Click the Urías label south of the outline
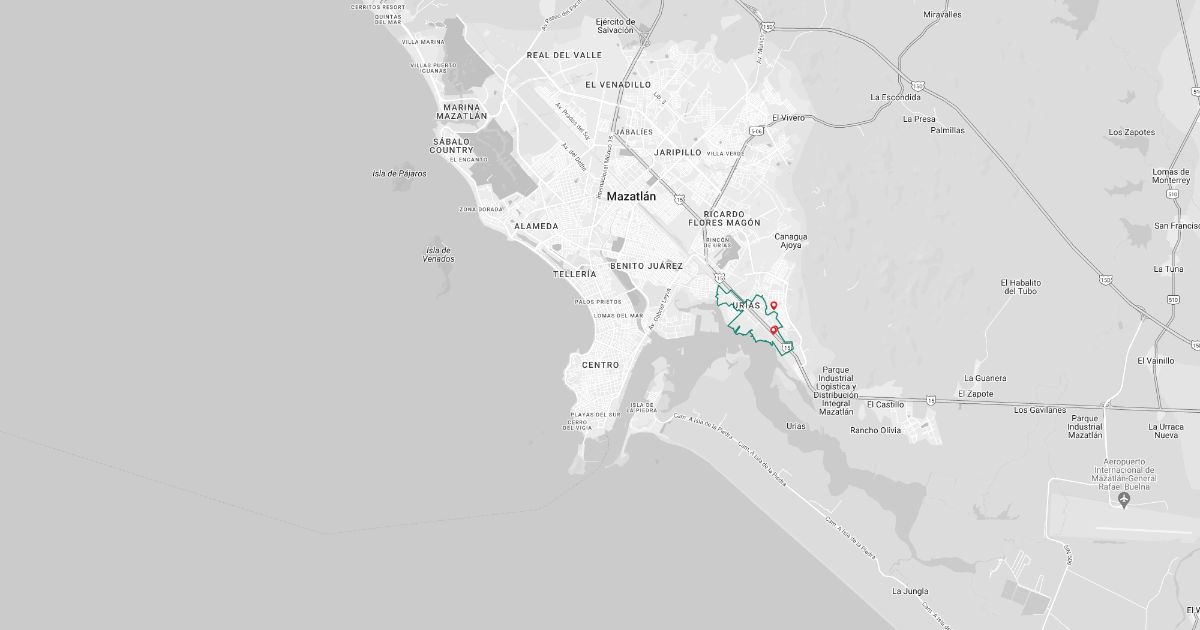 pos(796,426)
